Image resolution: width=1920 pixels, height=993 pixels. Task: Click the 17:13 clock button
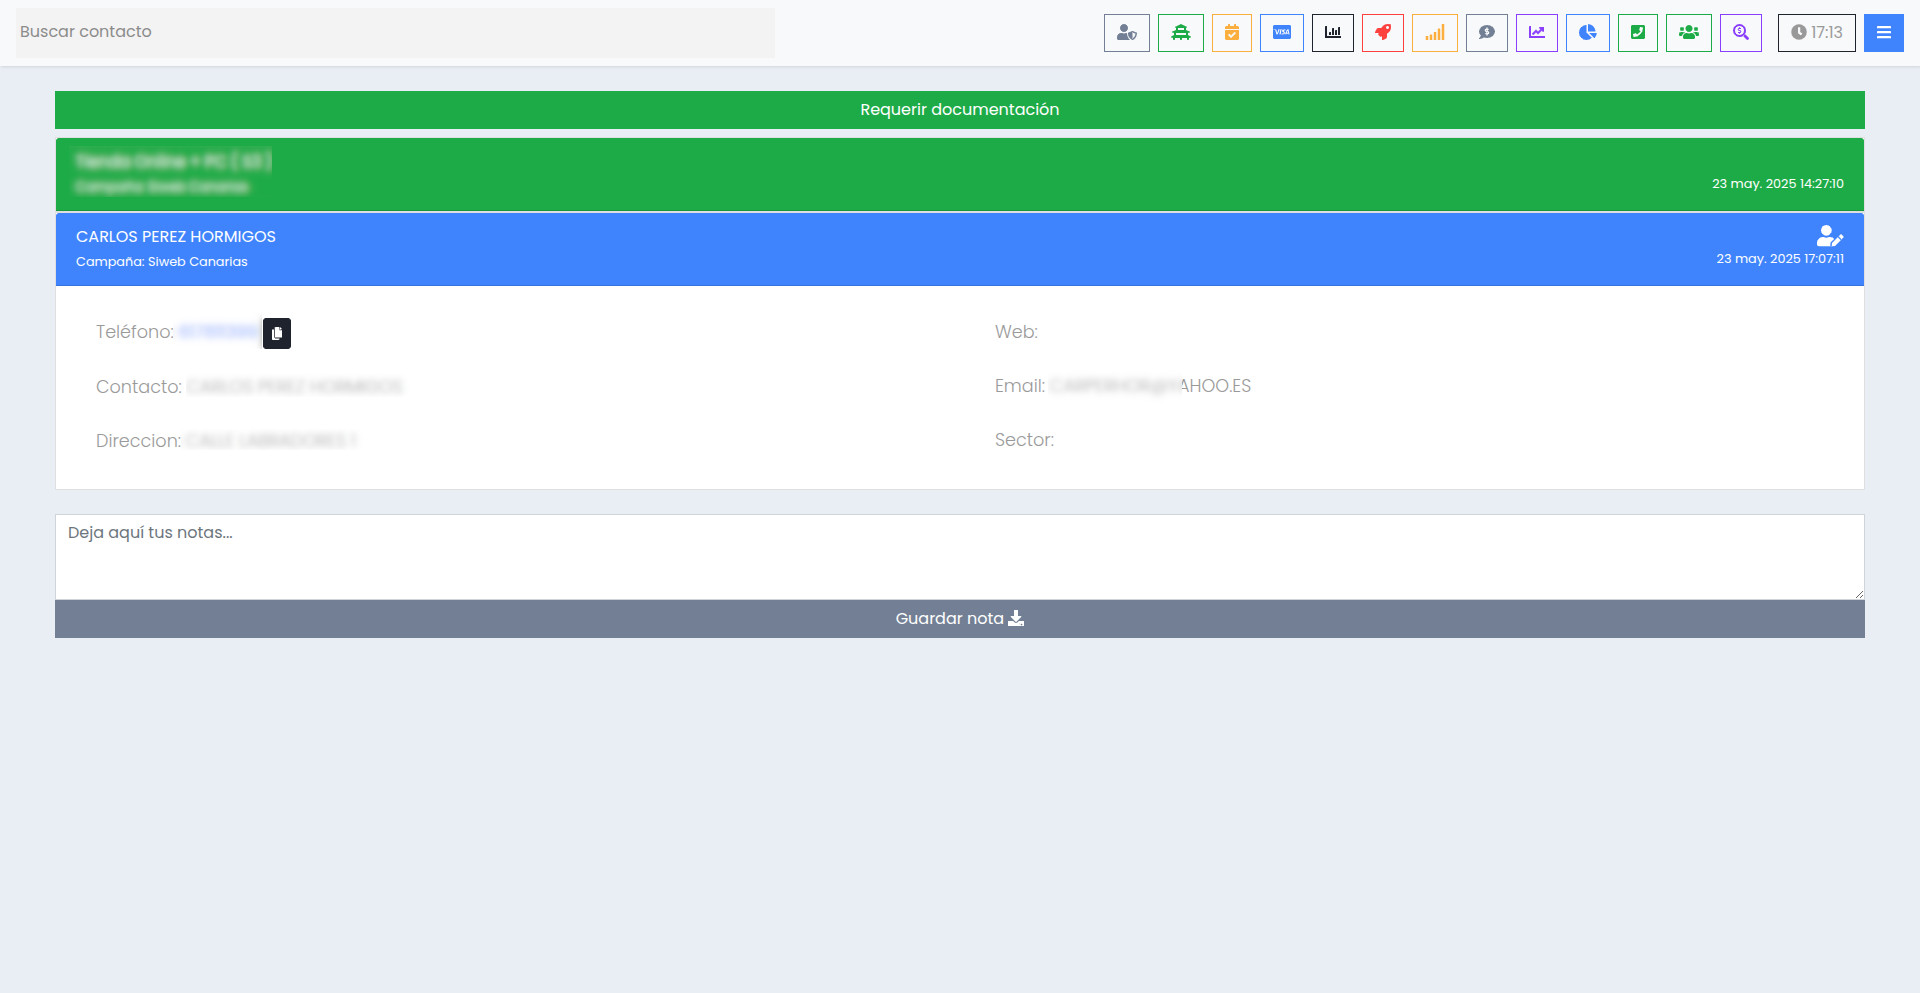coord(1816,33)
